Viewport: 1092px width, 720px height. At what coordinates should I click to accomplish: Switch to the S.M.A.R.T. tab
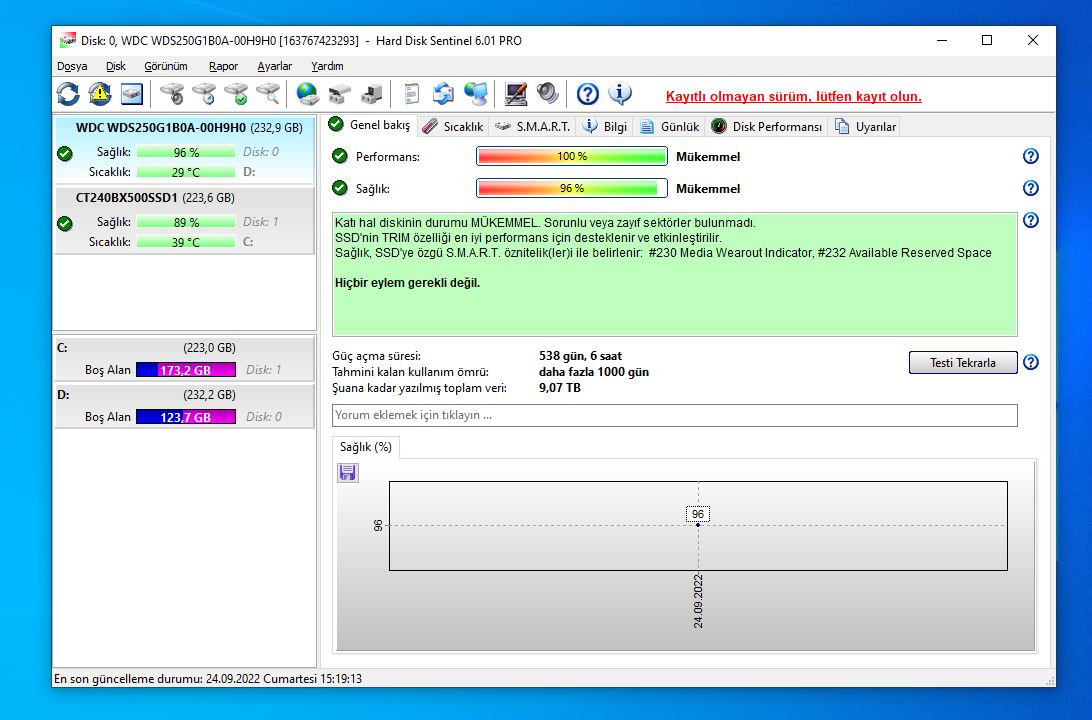pos(532,127)
